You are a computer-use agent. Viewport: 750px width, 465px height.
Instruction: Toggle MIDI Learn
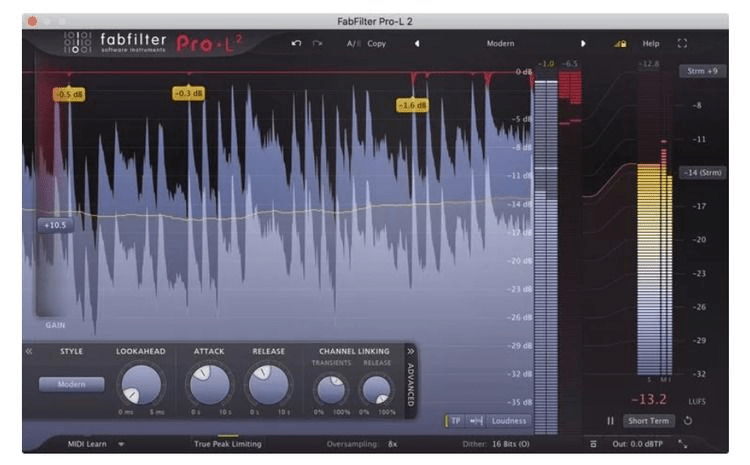87,444
